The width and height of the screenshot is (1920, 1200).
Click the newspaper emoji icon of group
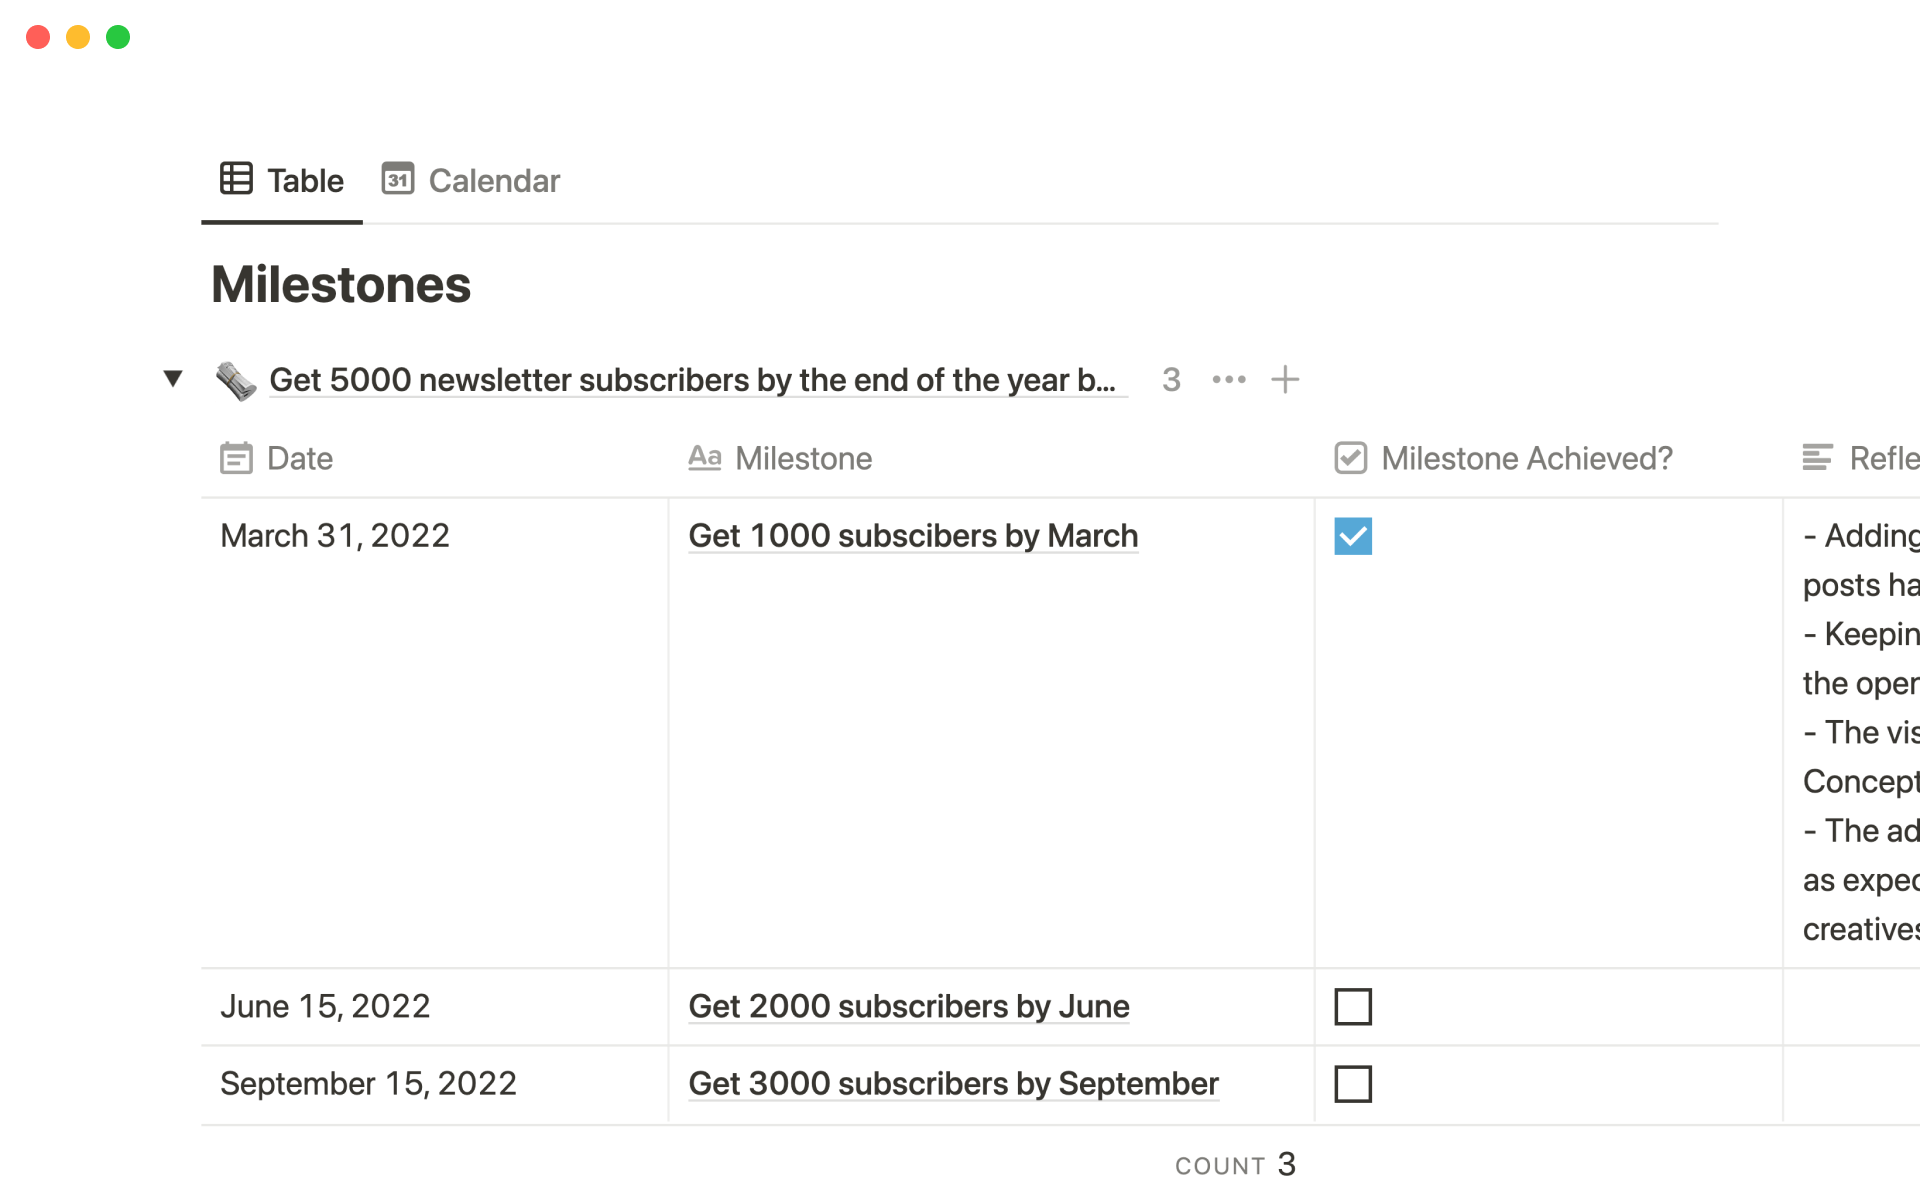point(236,381)
